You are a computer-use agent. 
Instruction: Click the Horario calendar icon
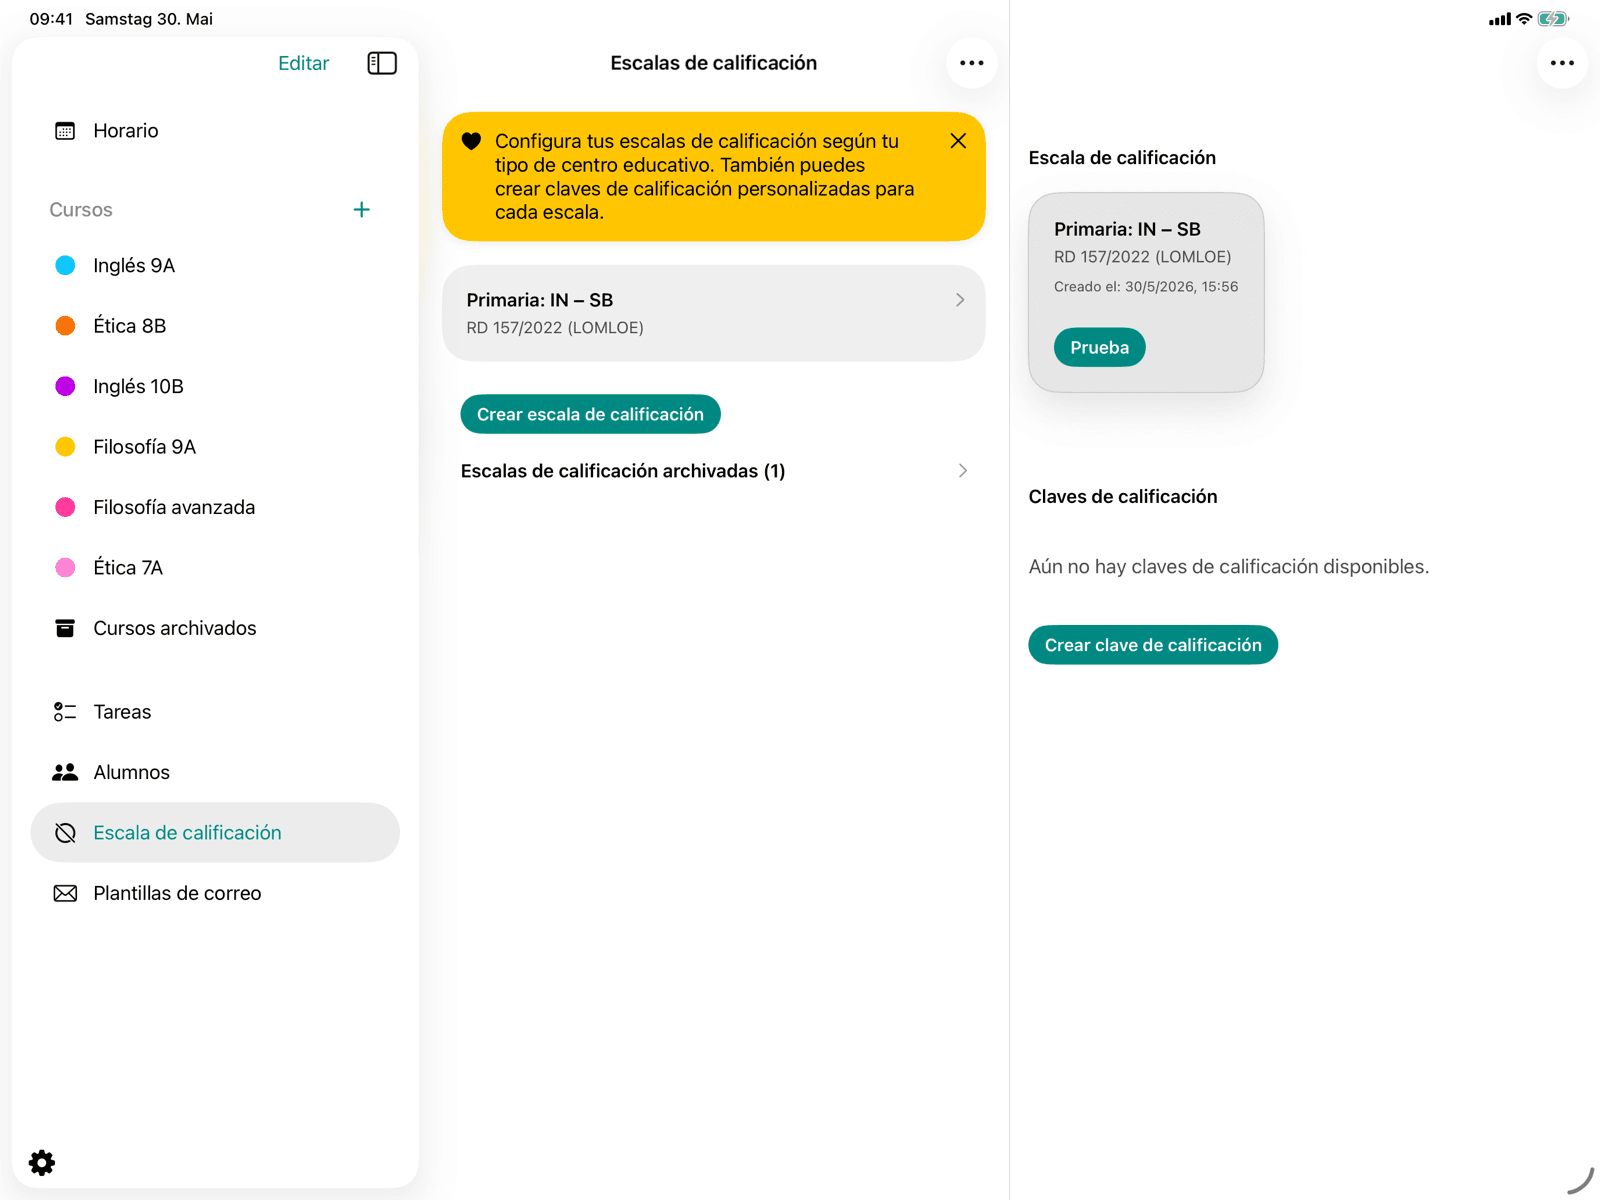click(x=65, y=131)
